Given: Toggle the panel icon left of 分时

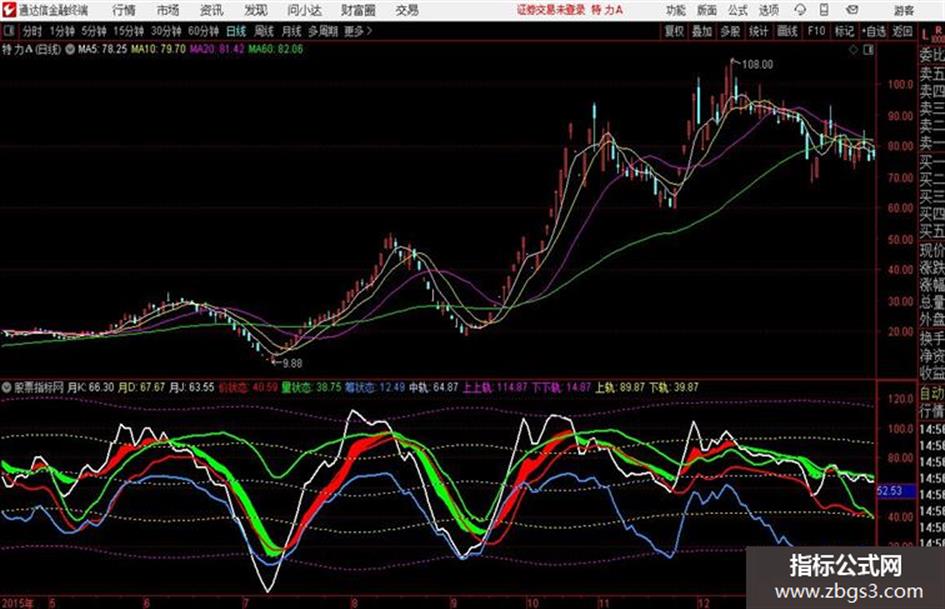Looking at the screenshot, I should pos(8,31).
